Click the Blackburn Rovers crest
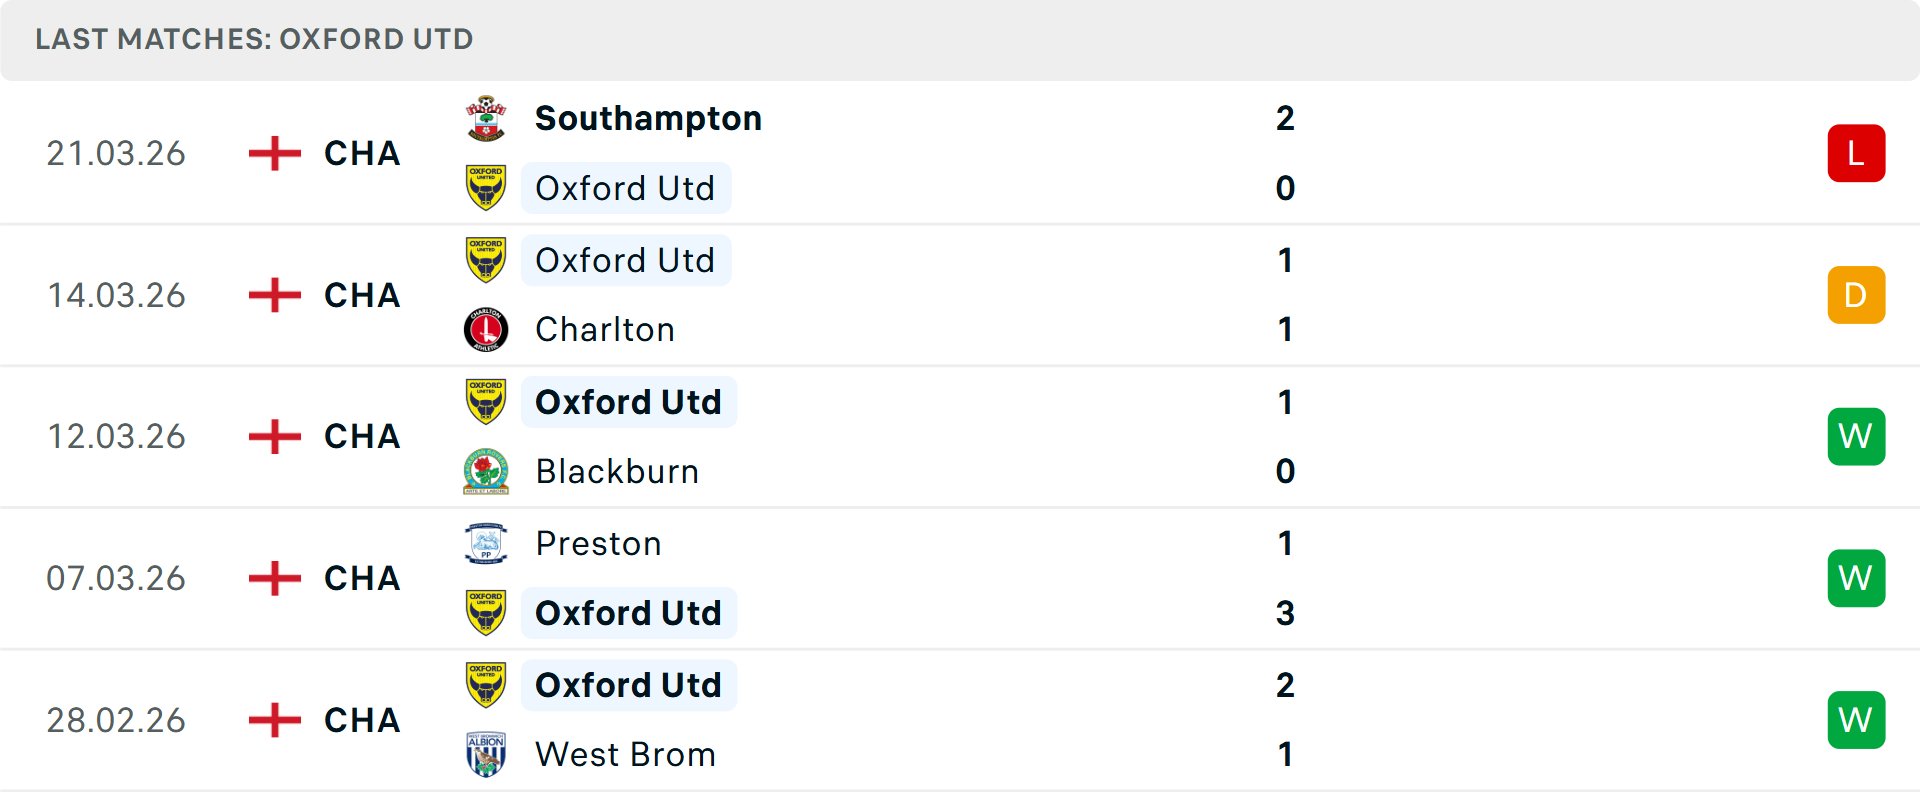1920x792 pixels. pyautogui.click(x=486, y=471)
